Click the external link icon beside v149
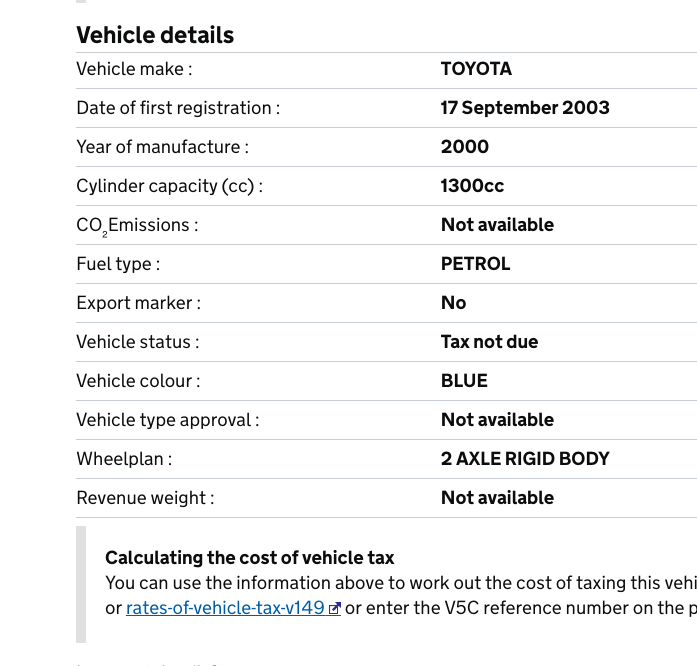The width and height of the screenshot is (697, 666). click(335, 608)
